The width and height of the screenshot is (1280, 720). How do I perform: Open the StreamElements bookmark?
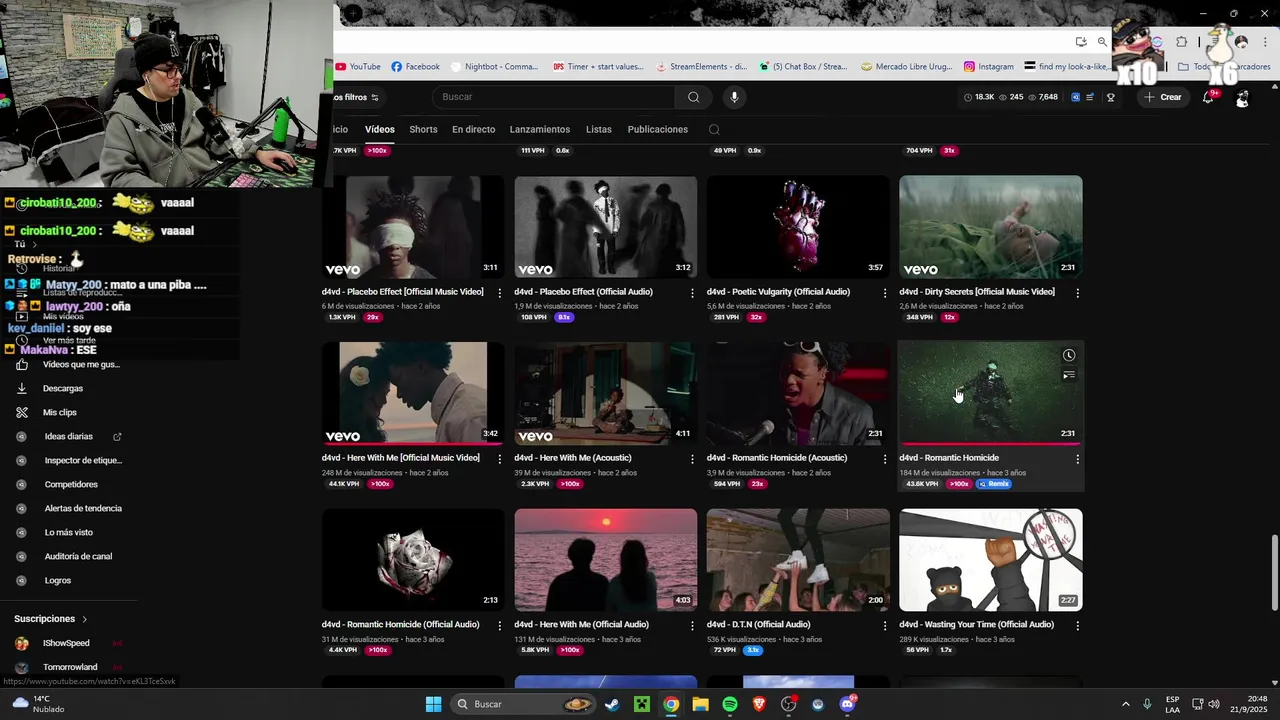[702, 67]
